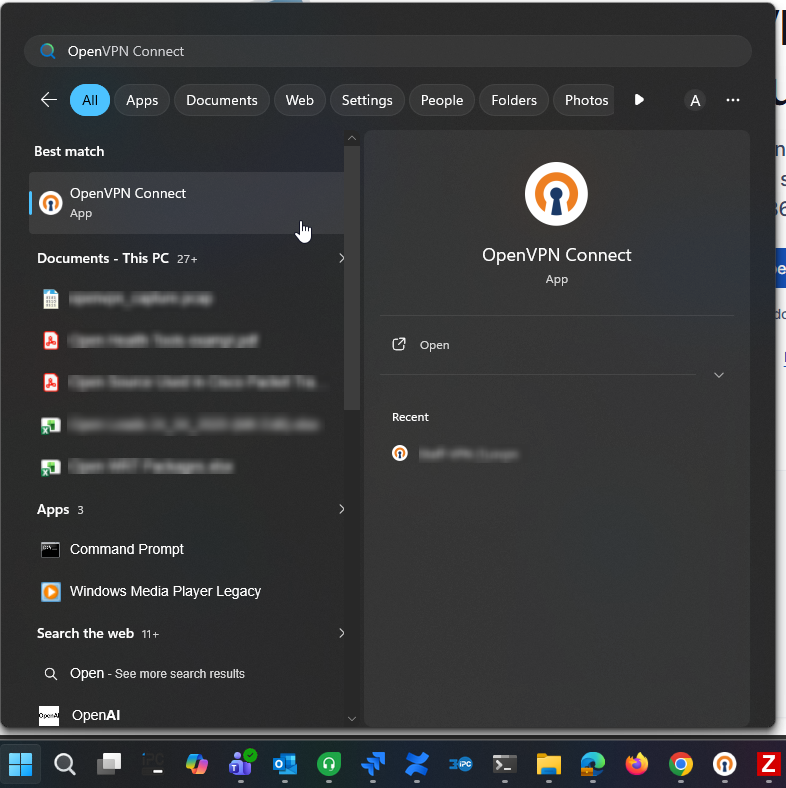Open Microsoft Teams from the taskbar
The width and height of the screenshot is (786, 788).
(242, 763)
